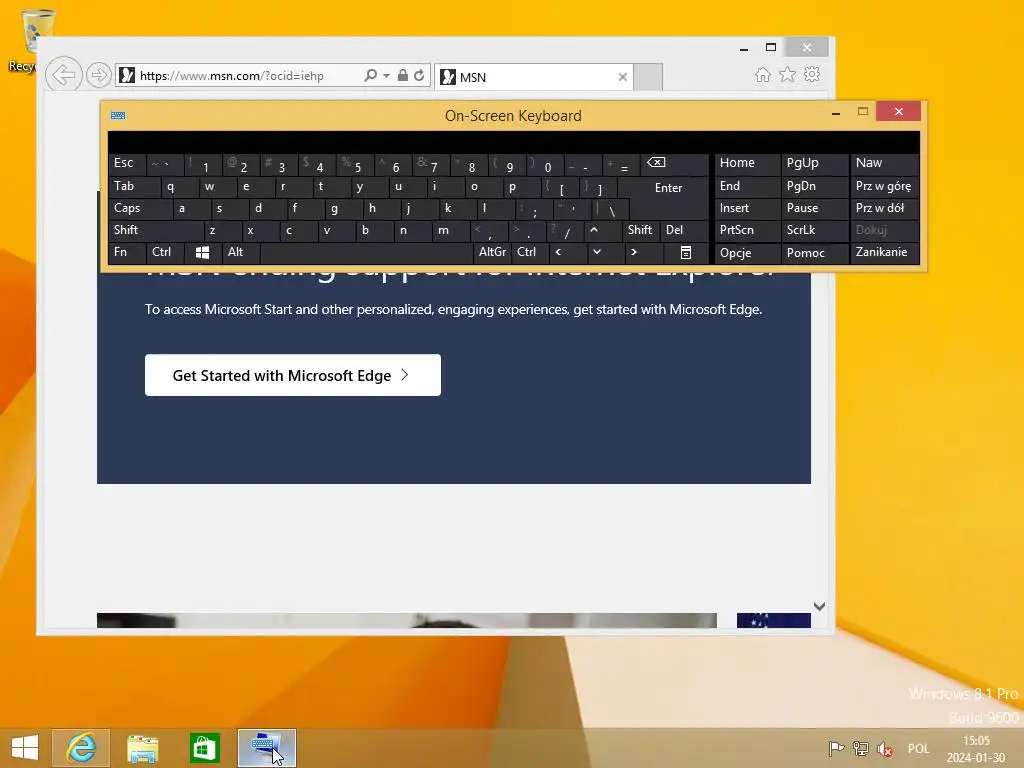
Task: Click the On-Screen Keyboard taskbar icon
Action: (x=266, y=748)
